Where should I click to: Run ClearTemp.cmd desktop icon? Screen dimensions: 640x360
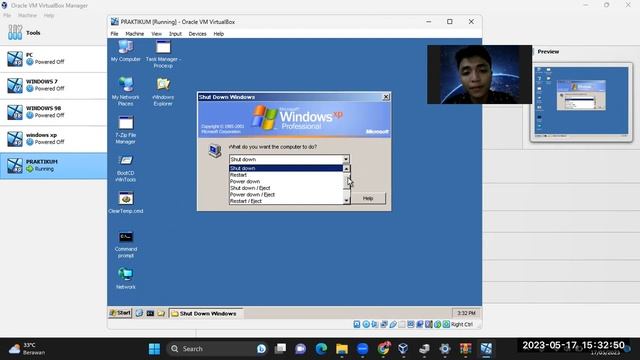(125, 202)
